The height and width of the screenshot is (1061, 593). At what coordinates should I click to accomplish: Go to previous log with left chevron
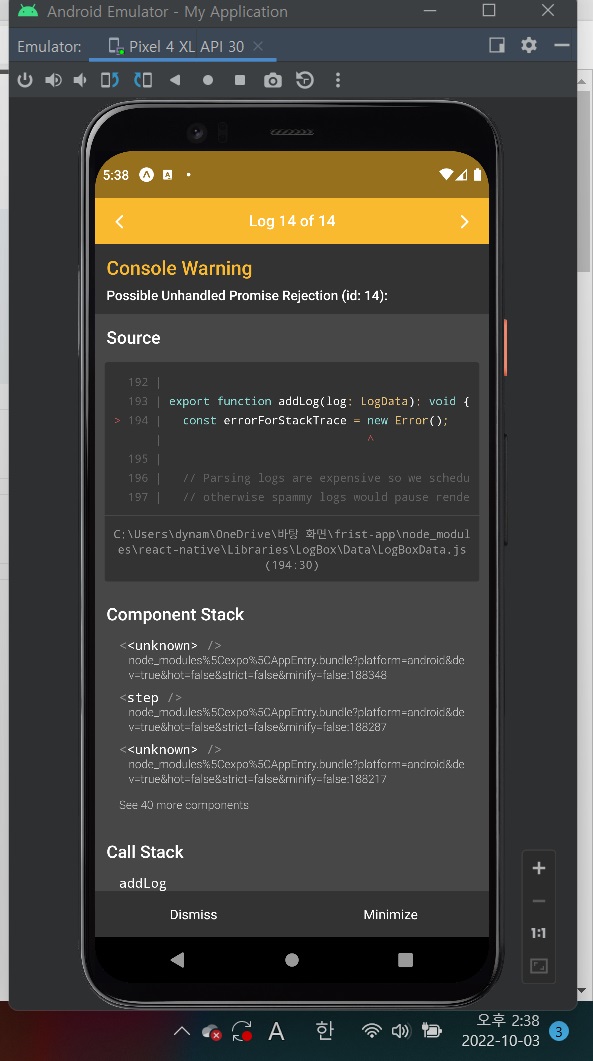pyautogui.click(x=119, y=221)
